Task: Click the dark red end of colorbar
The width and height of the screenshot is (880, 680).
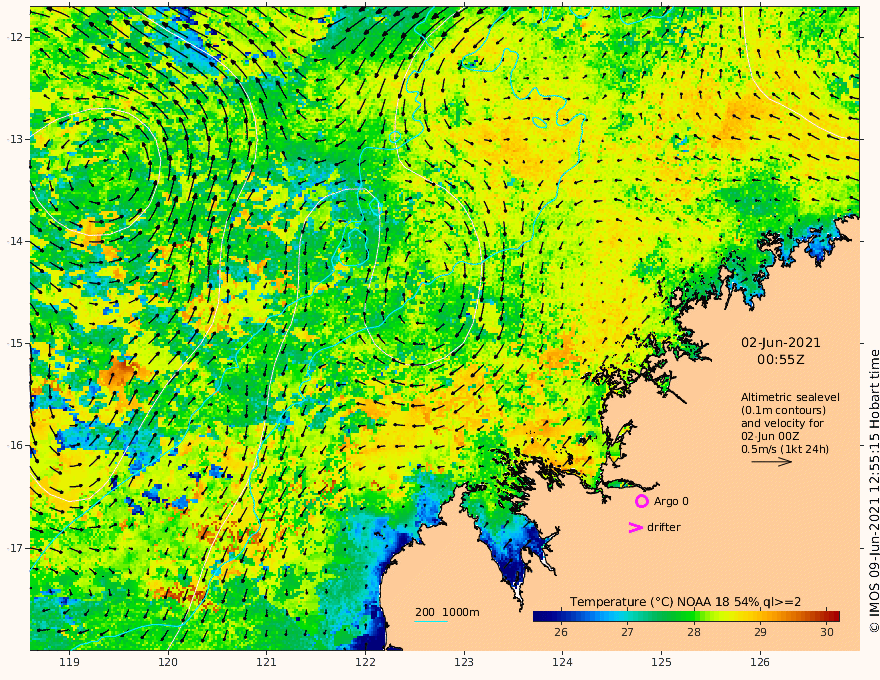Action: click(834, 616)
